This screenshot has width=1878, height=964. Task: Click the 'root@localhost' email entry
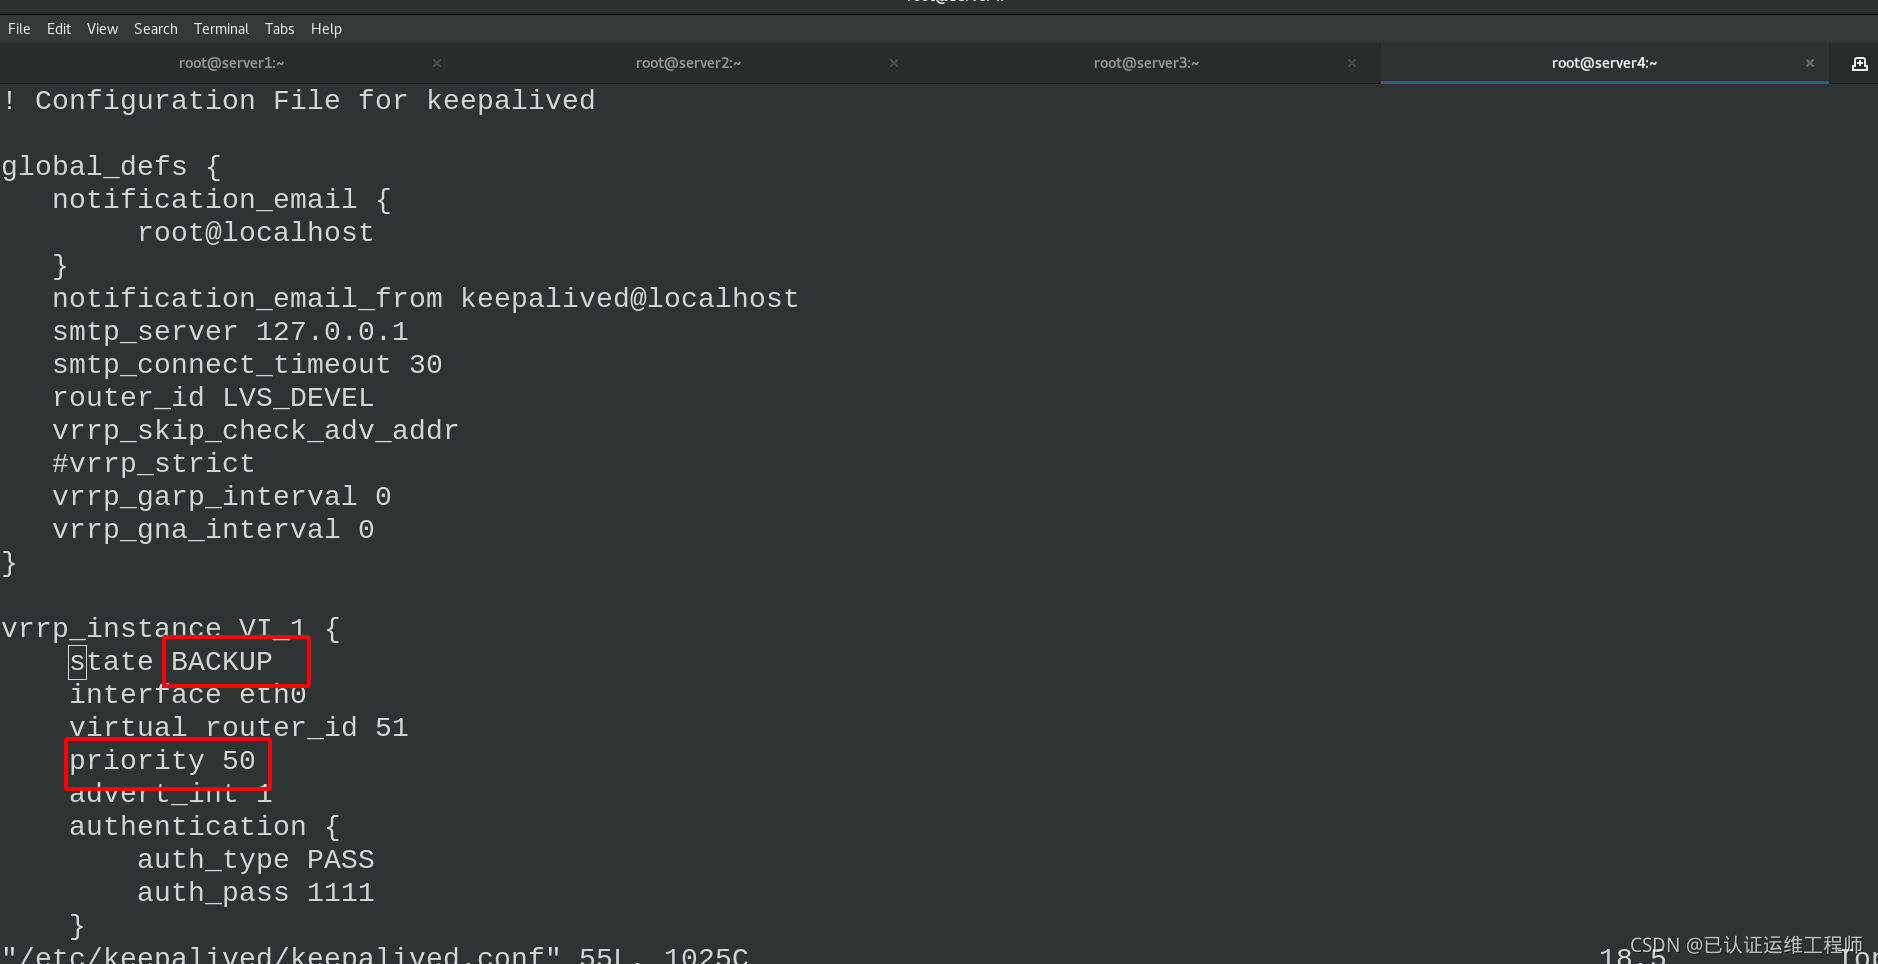point(256,233)
